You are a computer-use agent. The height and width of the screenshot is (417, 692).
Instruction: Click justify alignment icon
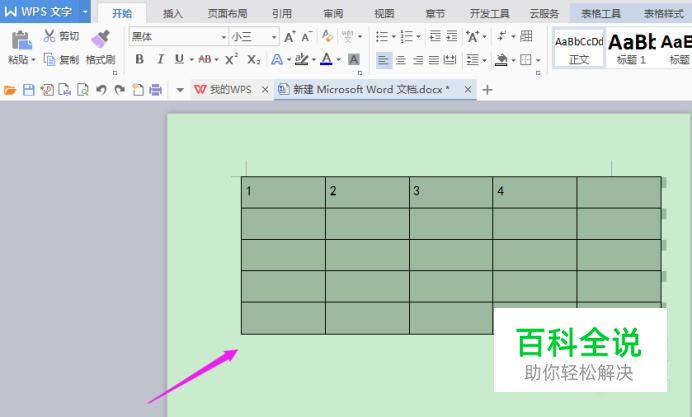click(x=434, y=60)
